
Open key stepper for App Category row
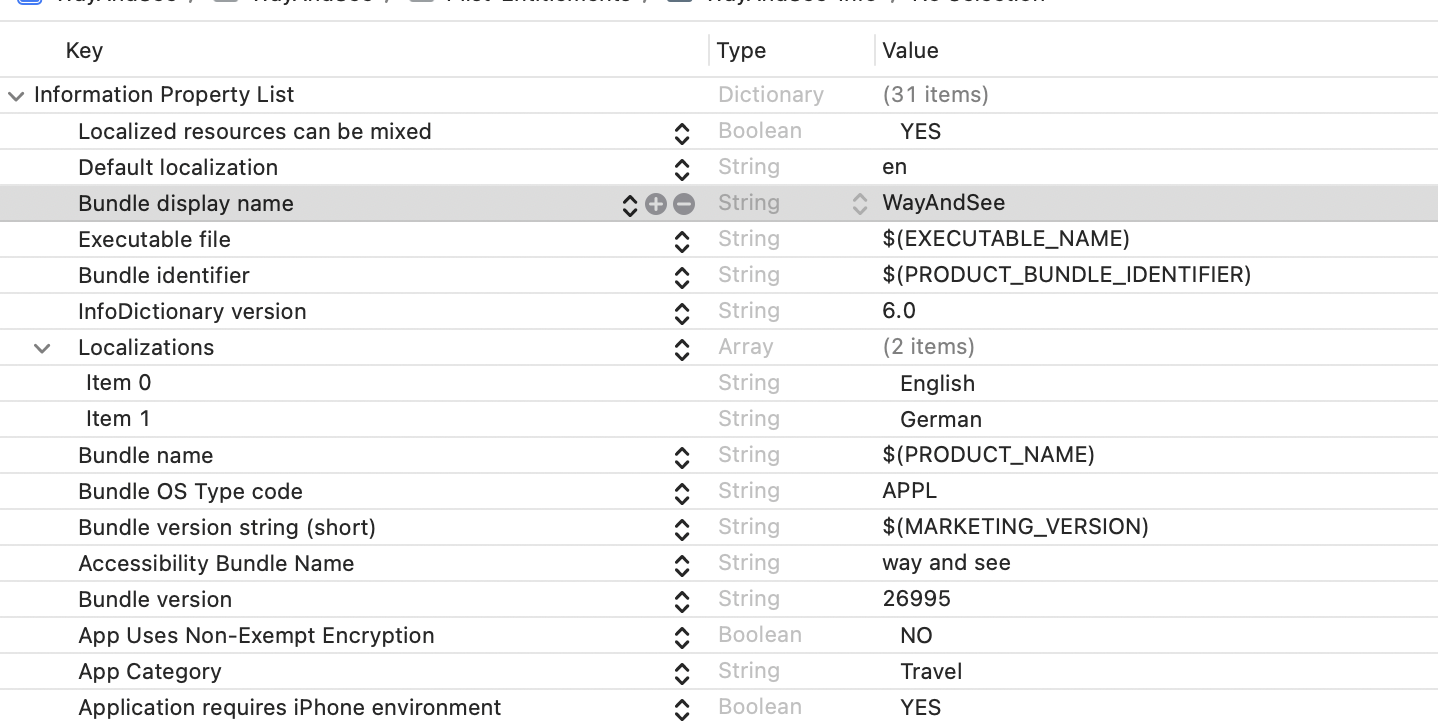[x=682, y=673]
